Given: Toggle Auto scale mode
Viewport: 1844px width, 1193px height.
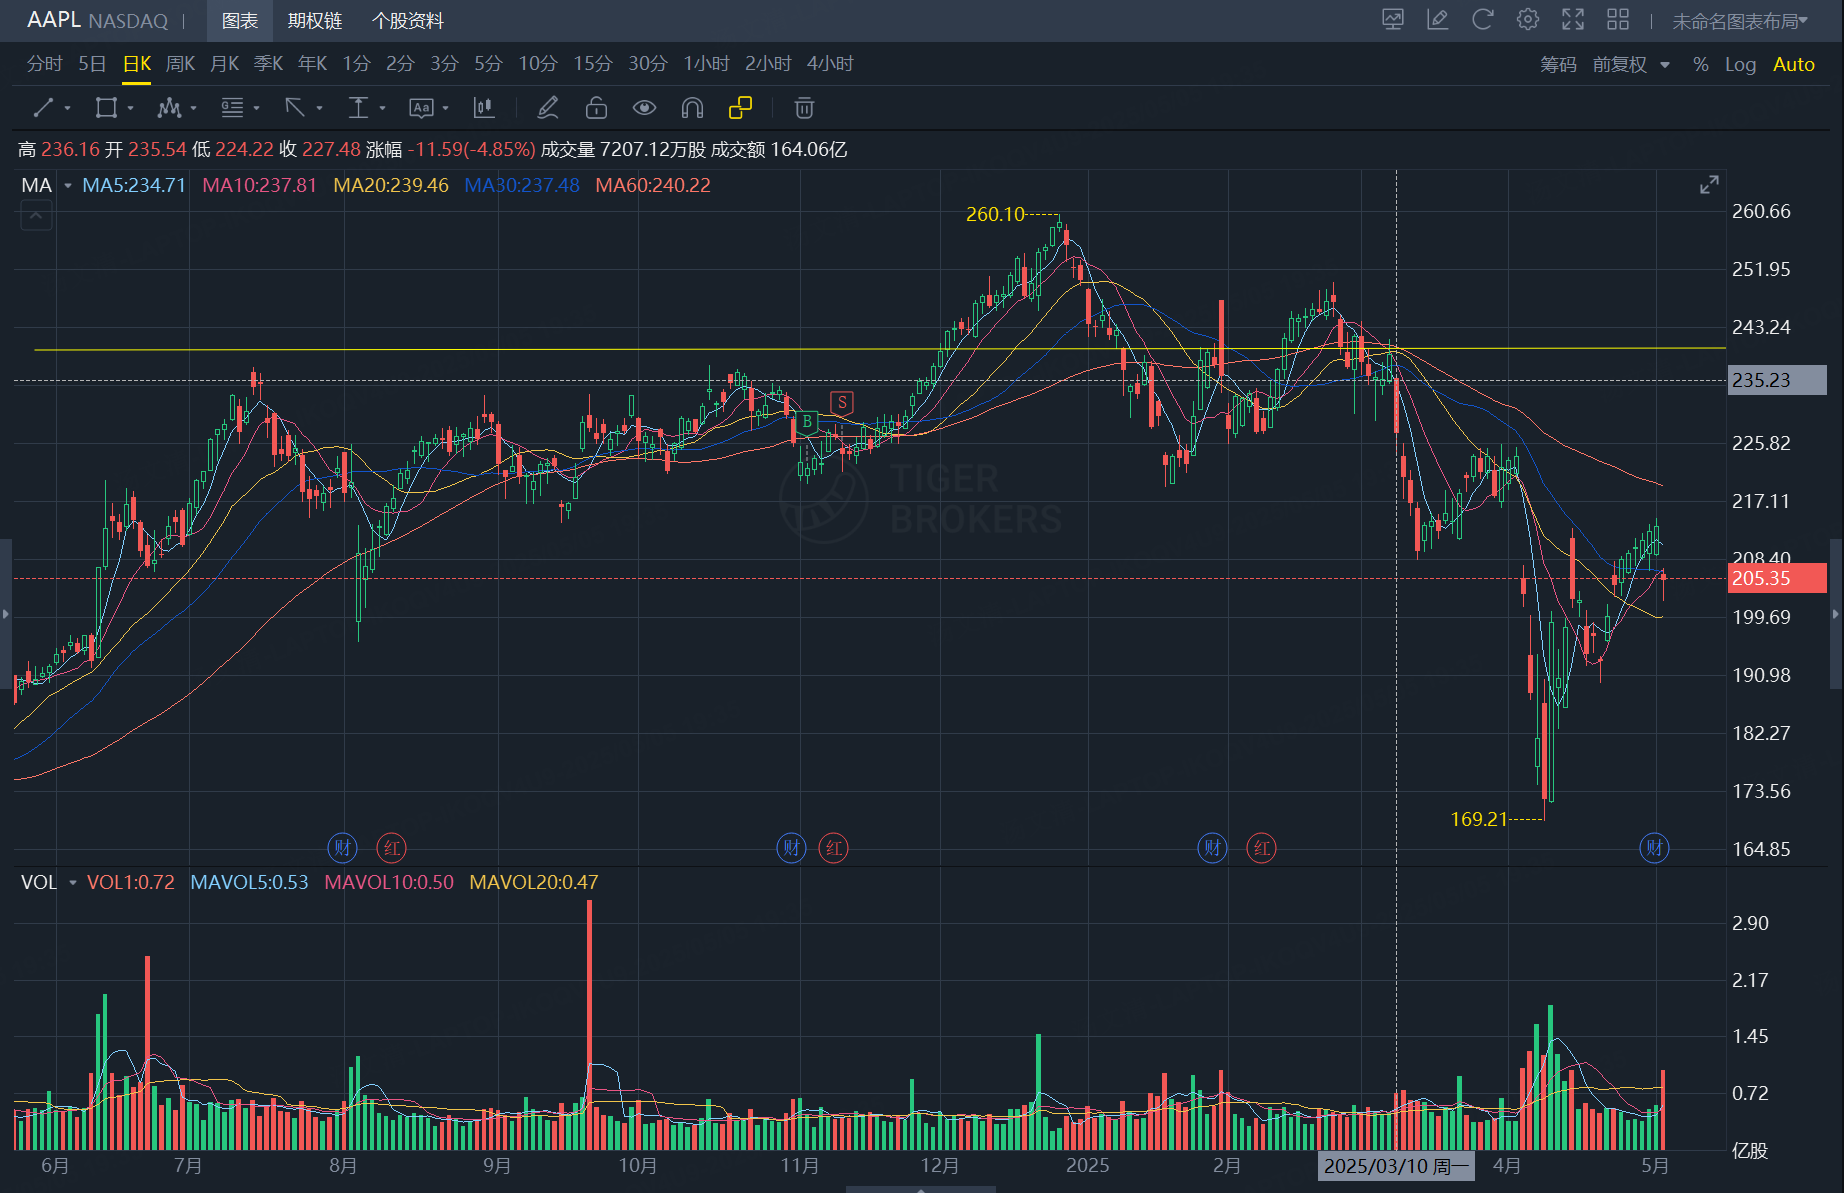Looking at the screenshot, I should coord(1793,64).
